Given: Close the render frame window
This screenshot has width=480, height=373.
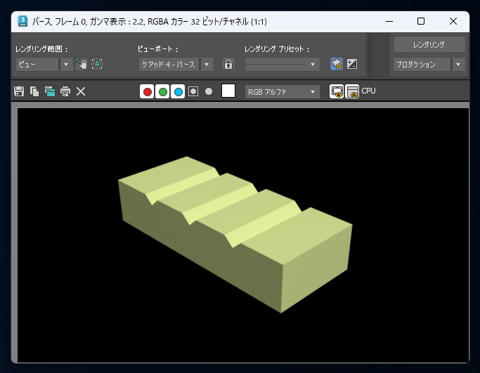Looking at the screenshot, I should tap(453, 22).
